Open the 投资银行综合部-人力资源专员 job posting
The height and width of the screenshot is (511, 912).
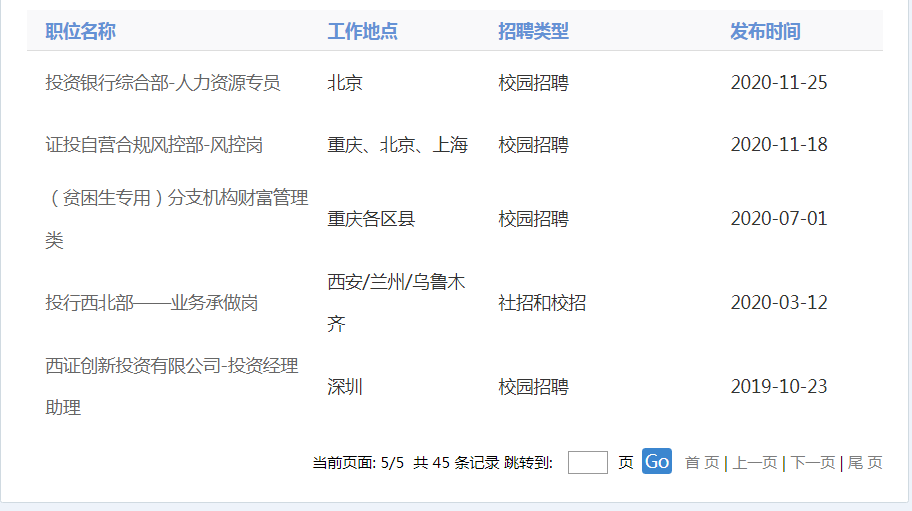coord(163,83)
